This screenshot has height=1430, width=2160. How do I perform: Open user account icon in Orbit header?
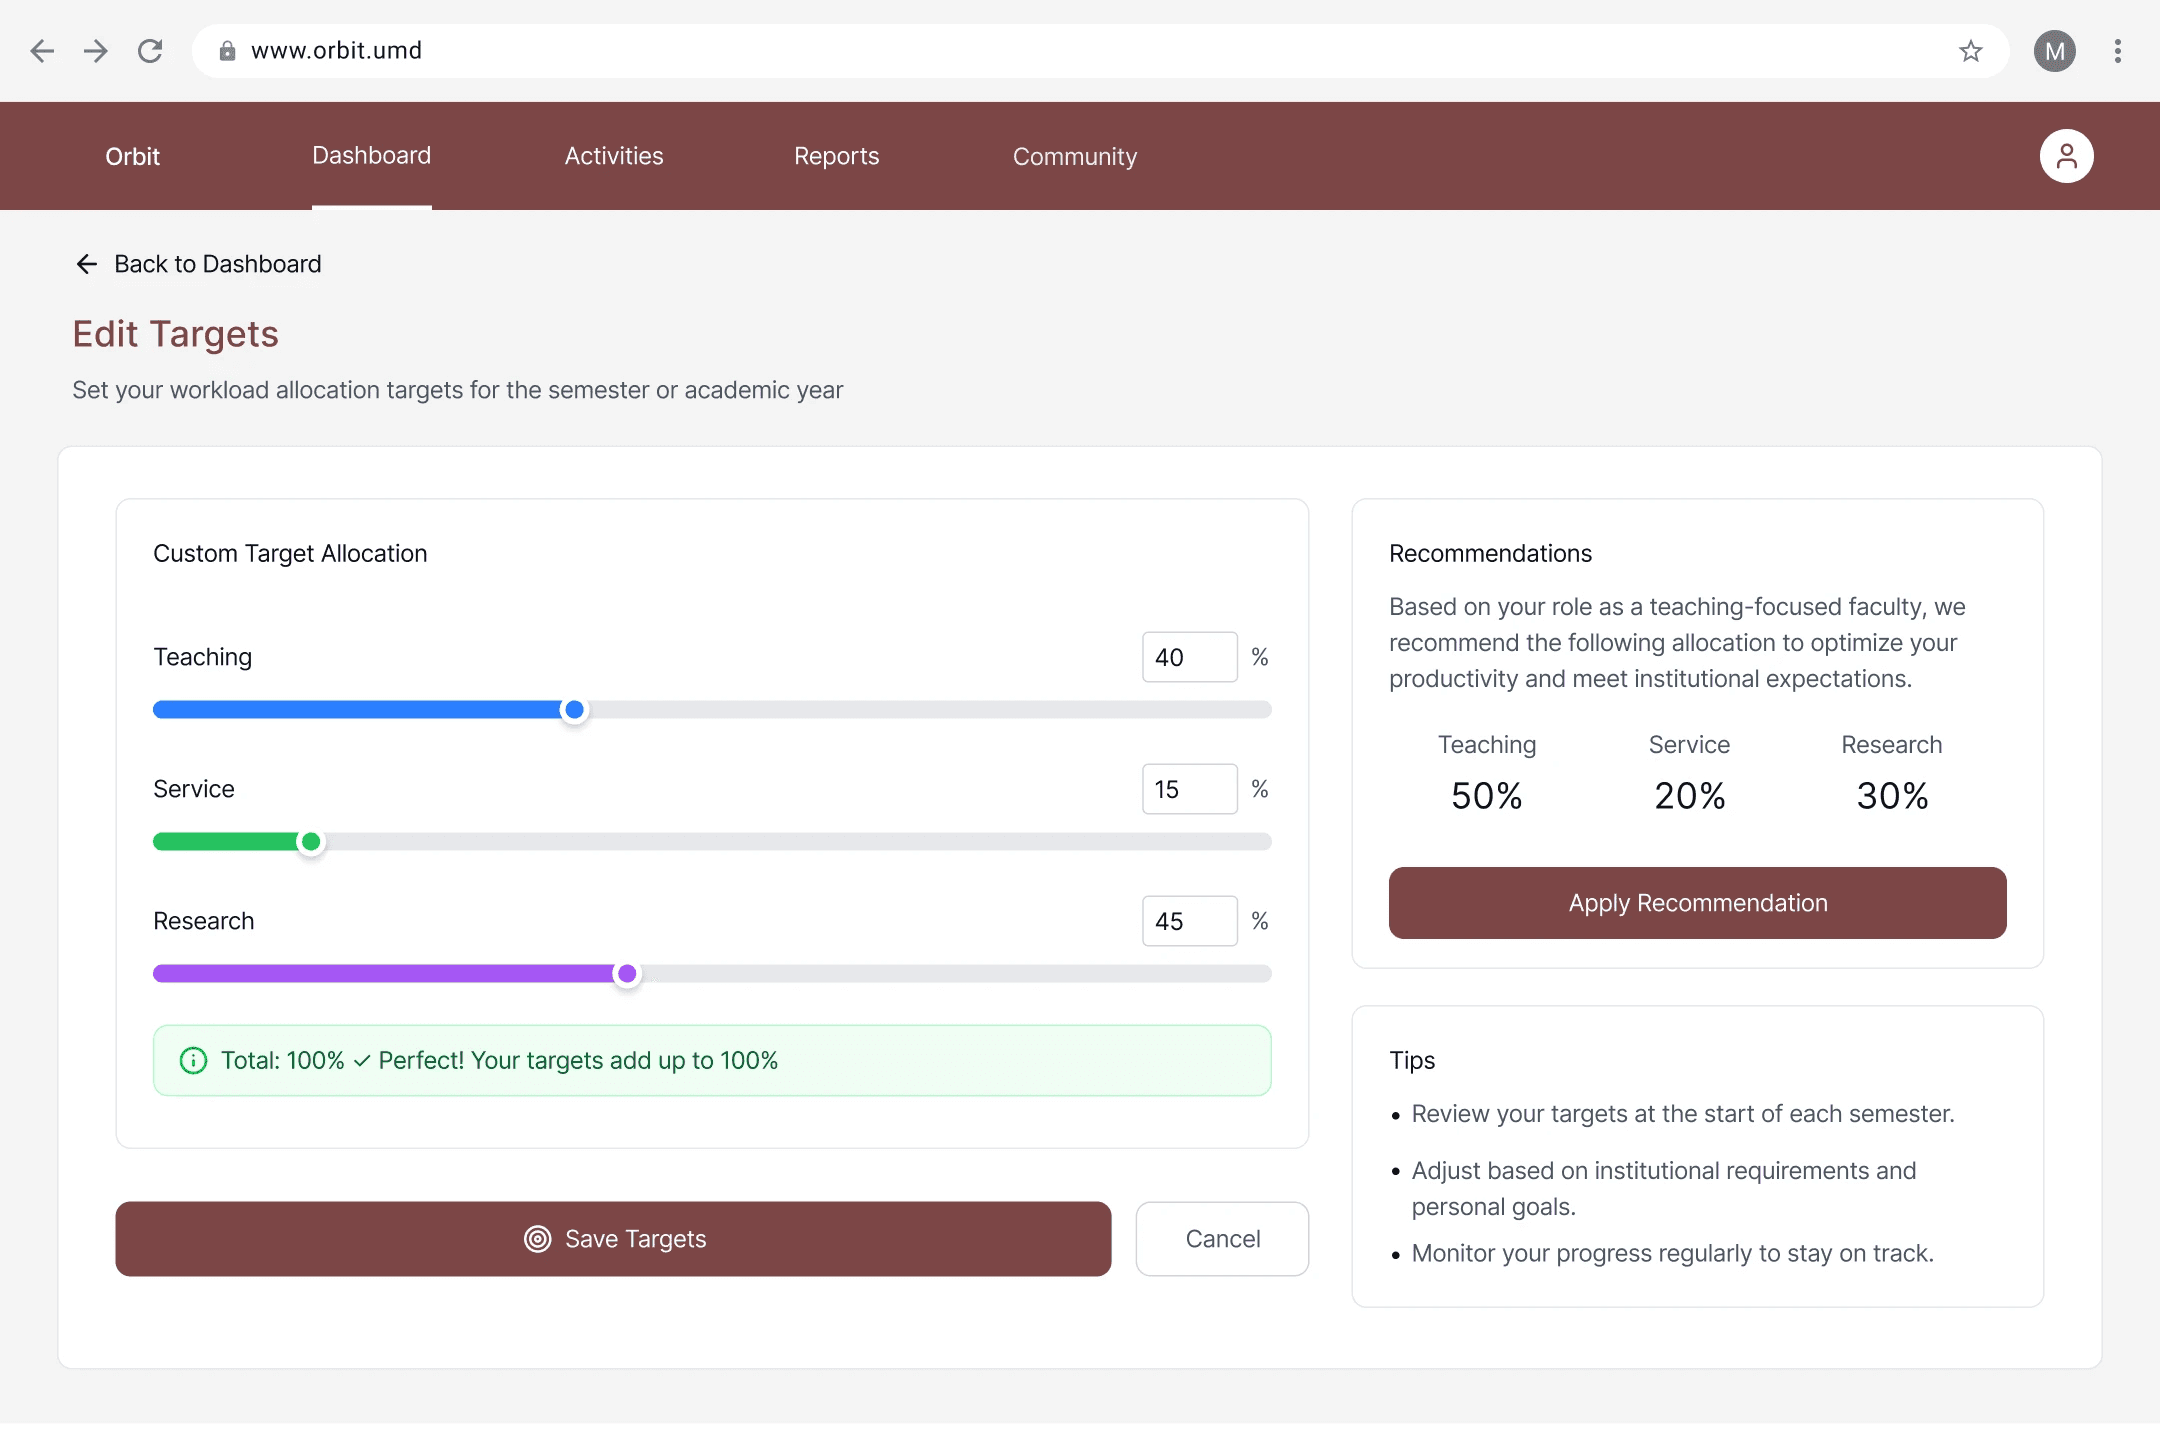[x=2066, y=156]
